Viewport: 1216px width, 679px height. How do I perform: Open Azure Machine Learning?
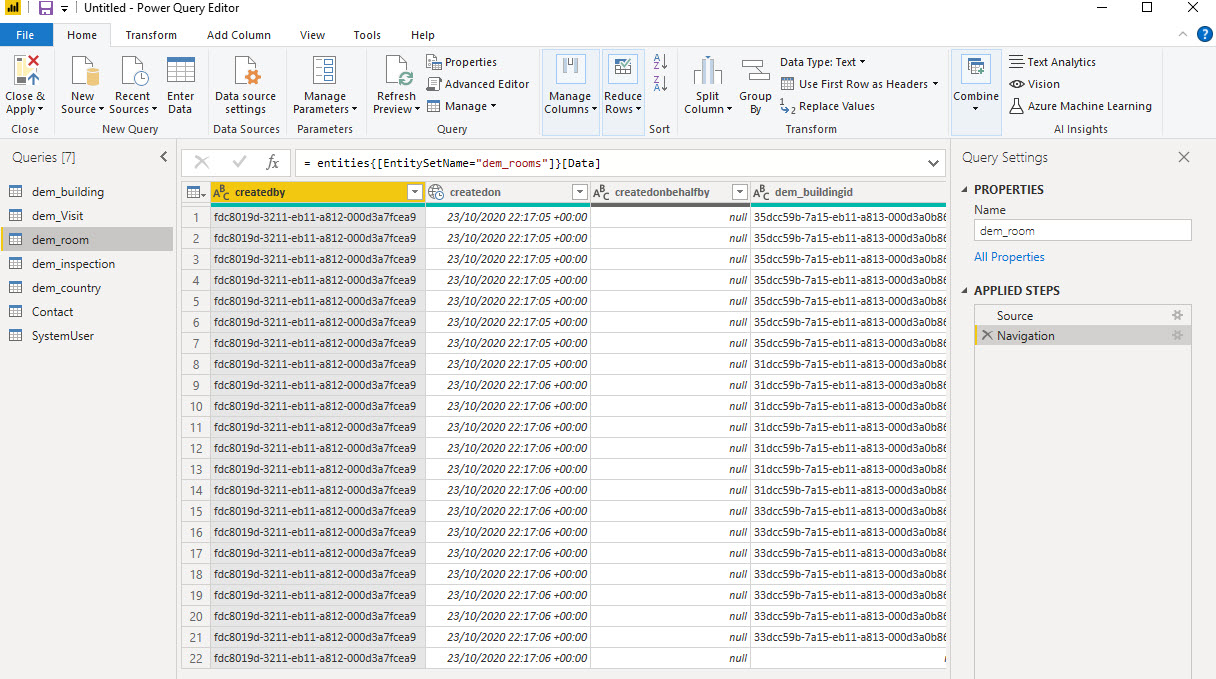tap(1080, 106)
